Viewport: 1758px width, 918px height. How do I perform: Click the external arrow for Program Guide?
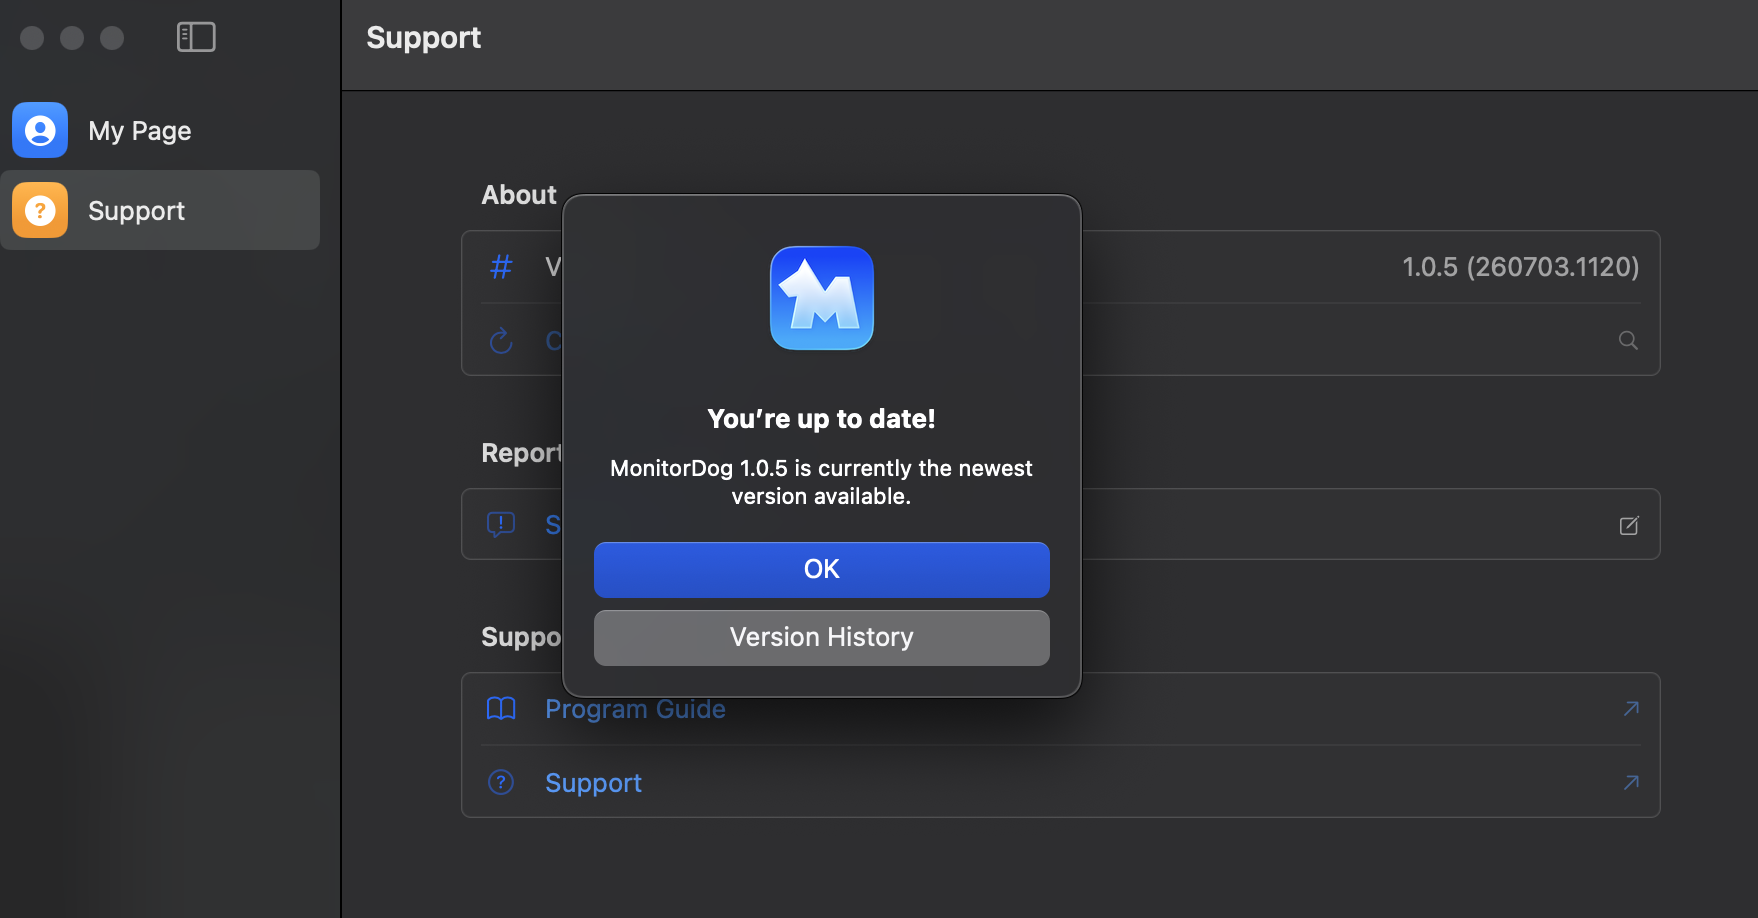pos(1631,708)
